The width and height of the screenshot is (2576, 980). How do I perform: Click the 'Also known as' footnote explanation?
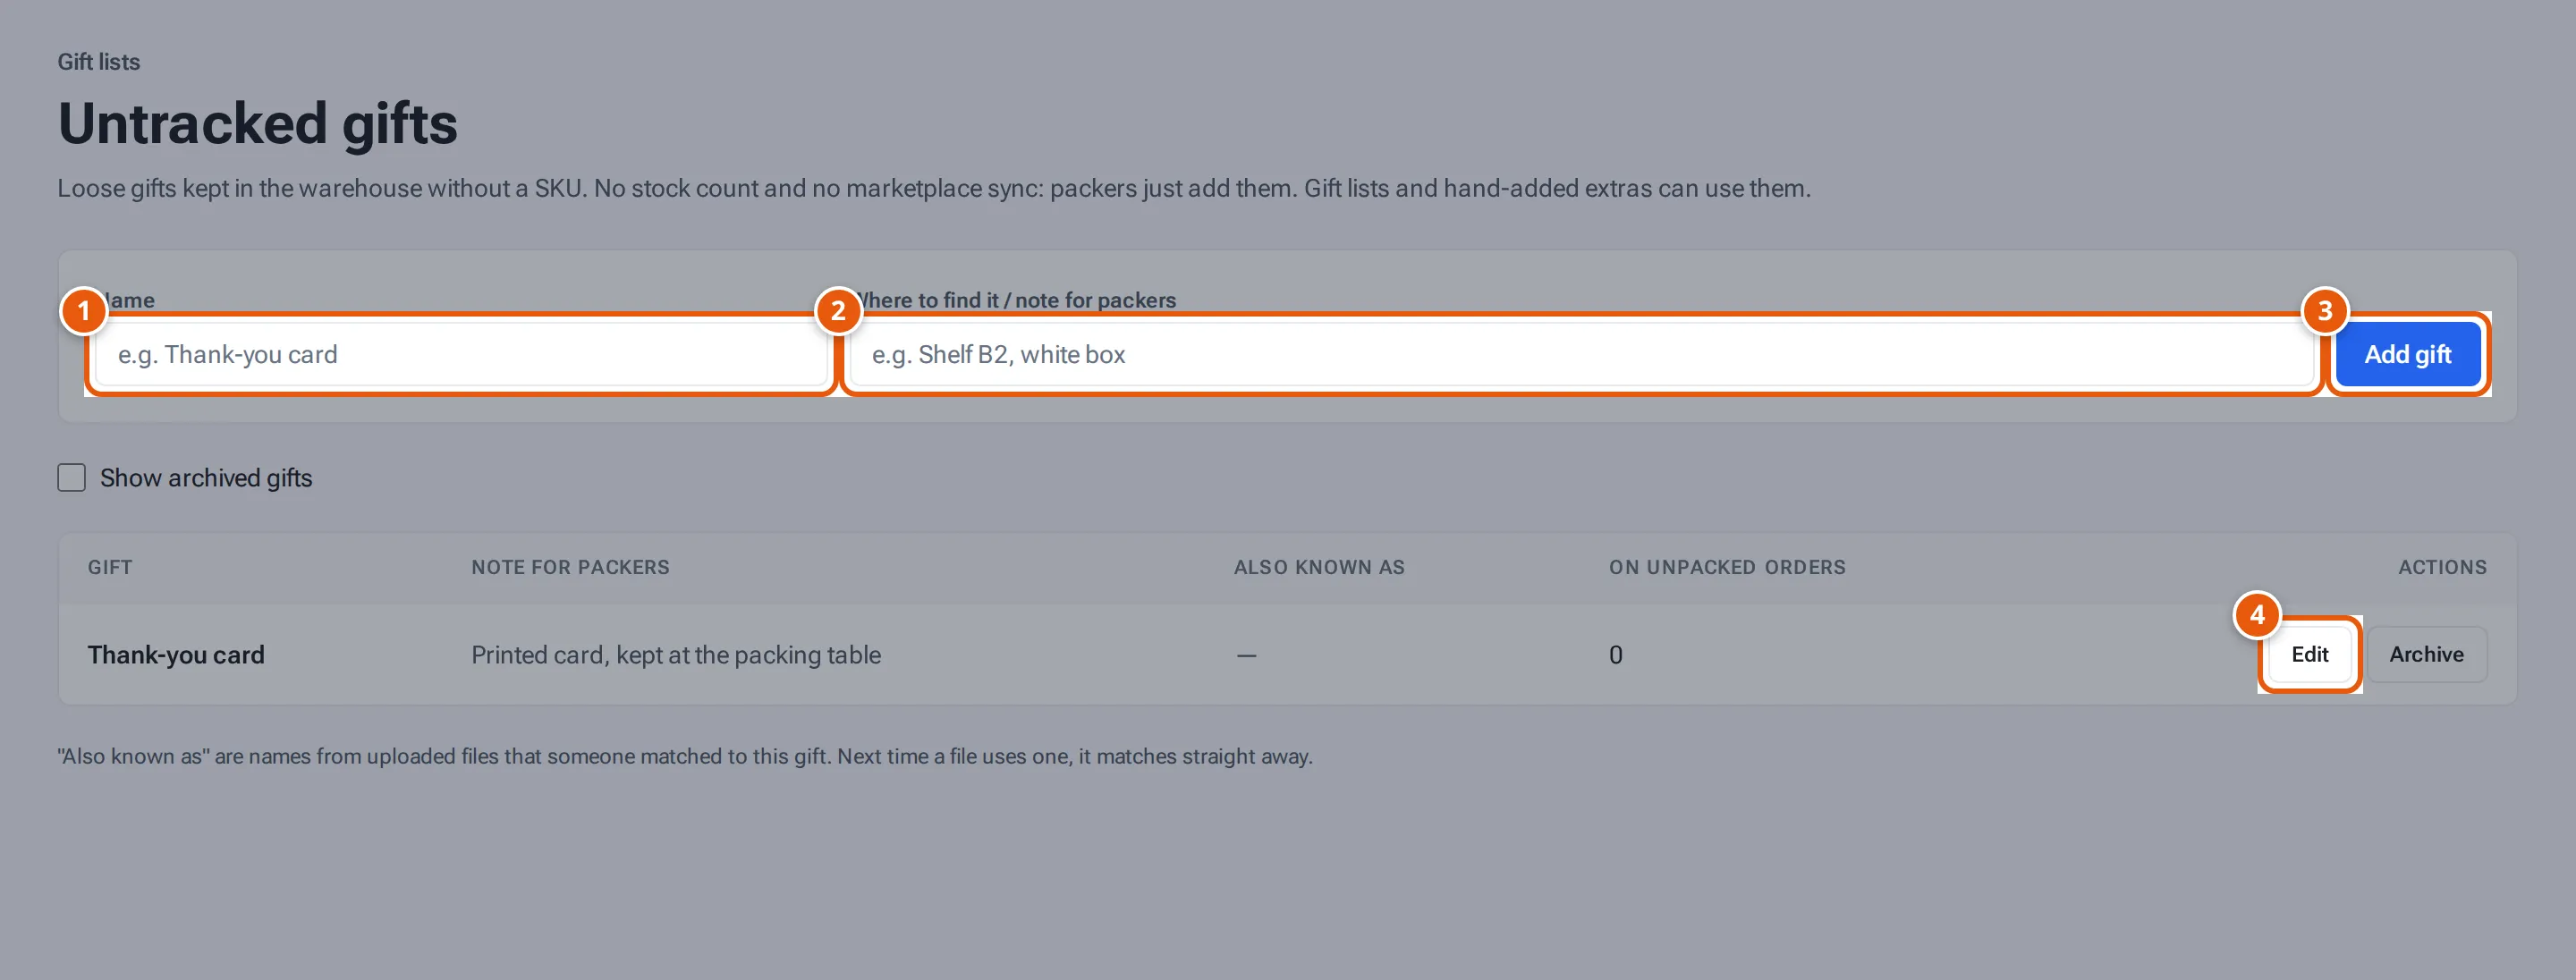coord(685,756)
